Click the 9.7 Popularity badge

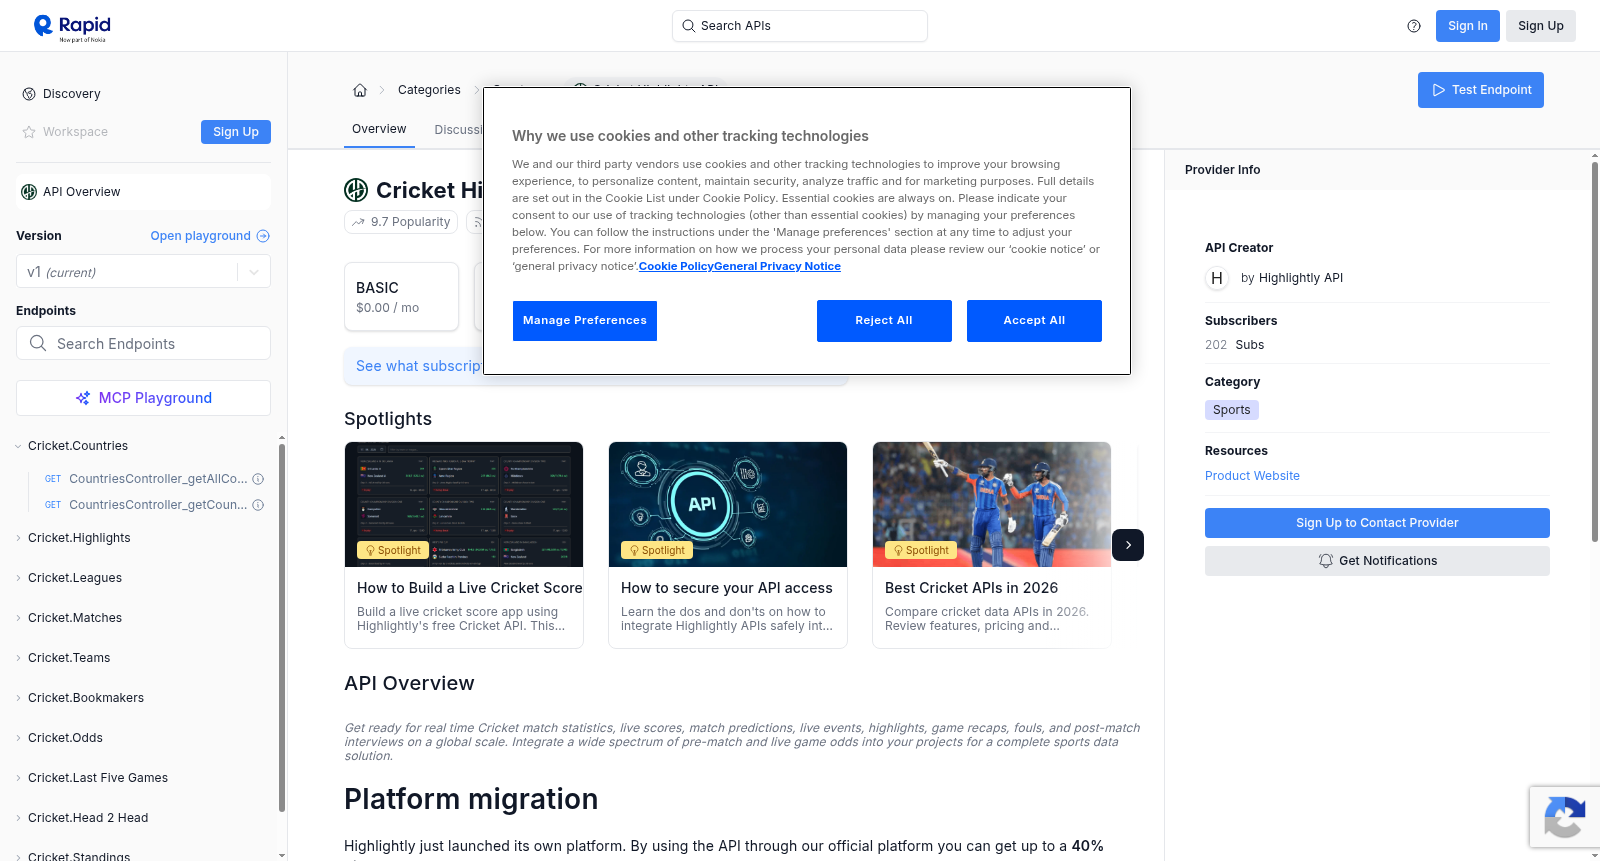click(x=401, y=222)
